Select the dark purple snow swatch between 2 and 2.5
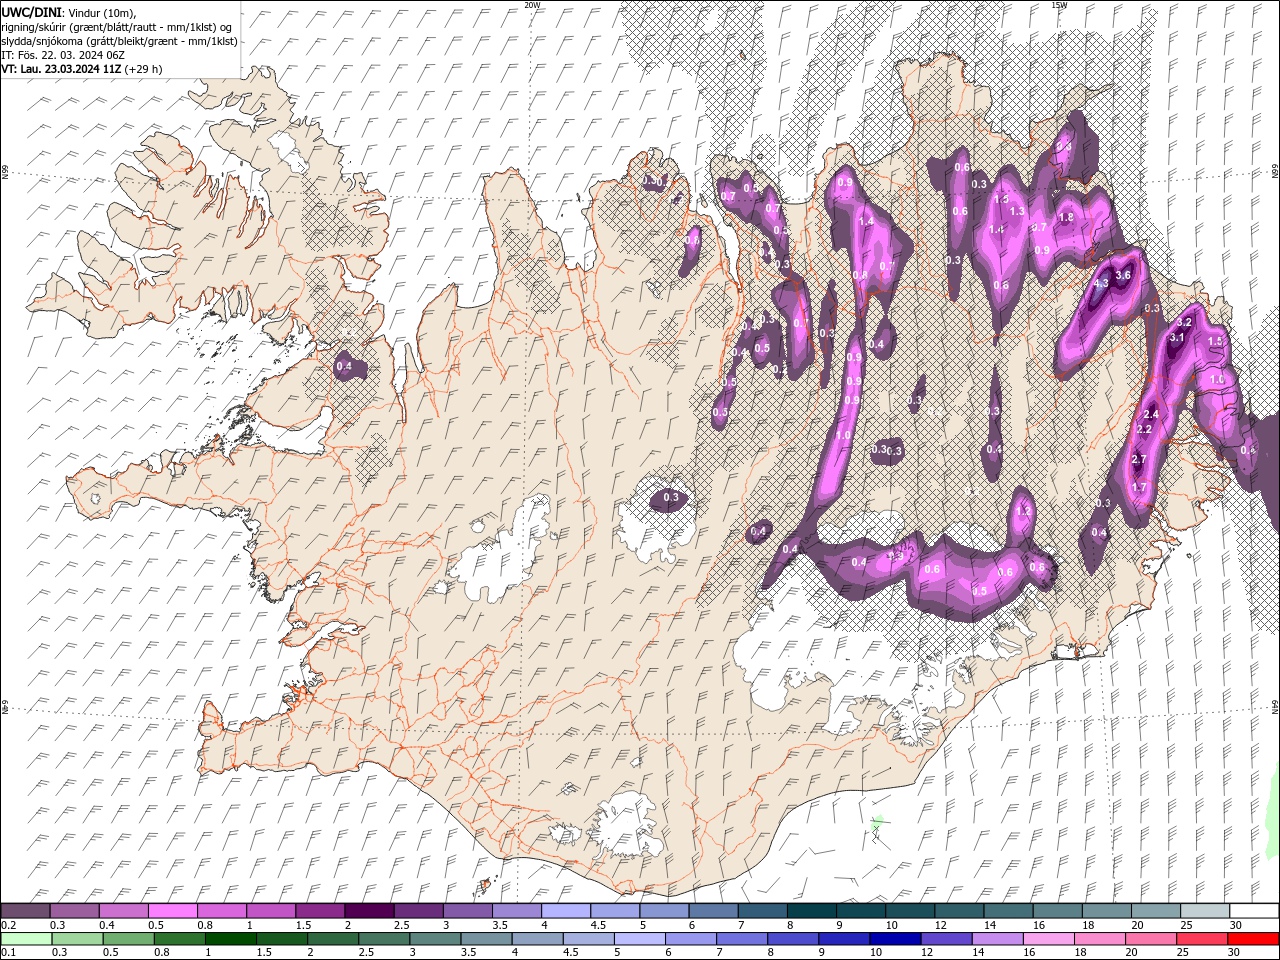This screenshot has height=960, width=1280. point(368,911)
